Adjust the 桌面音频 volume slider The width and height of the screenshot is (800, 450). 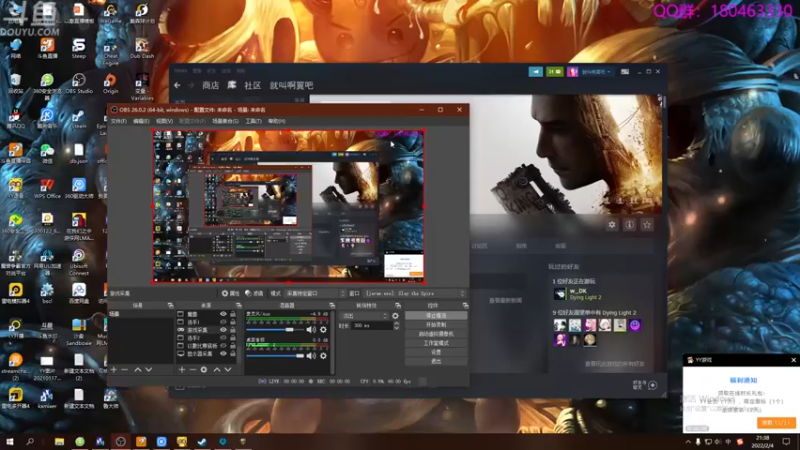[x=275, y=355]
